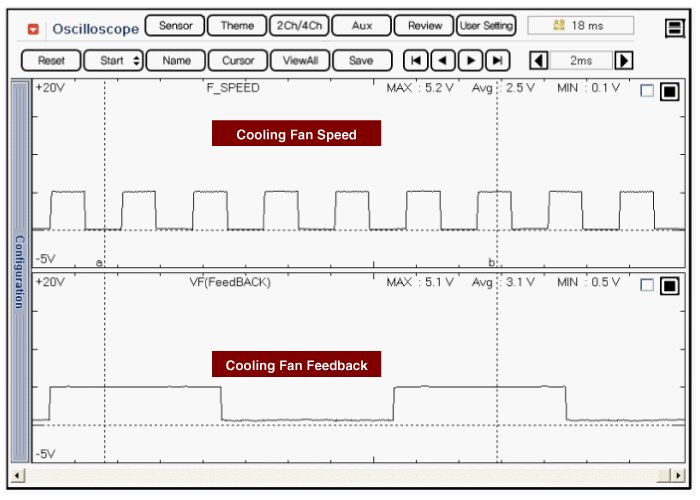Step back one waveform frame

tap(443, 61)
